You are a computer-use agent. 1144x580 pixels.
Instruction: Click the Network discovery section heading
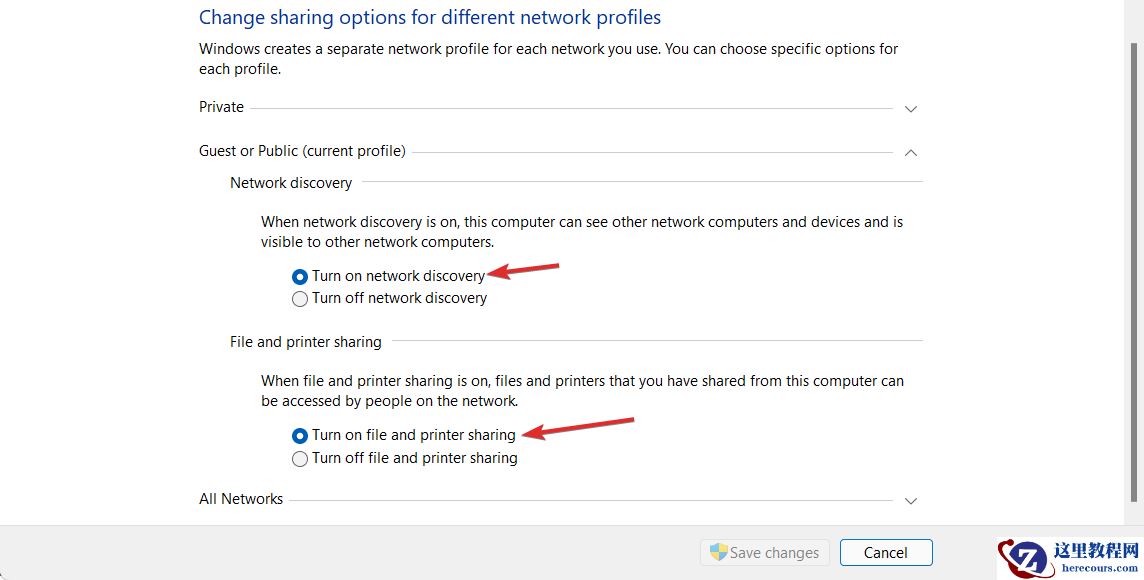(x=291, y=183)
